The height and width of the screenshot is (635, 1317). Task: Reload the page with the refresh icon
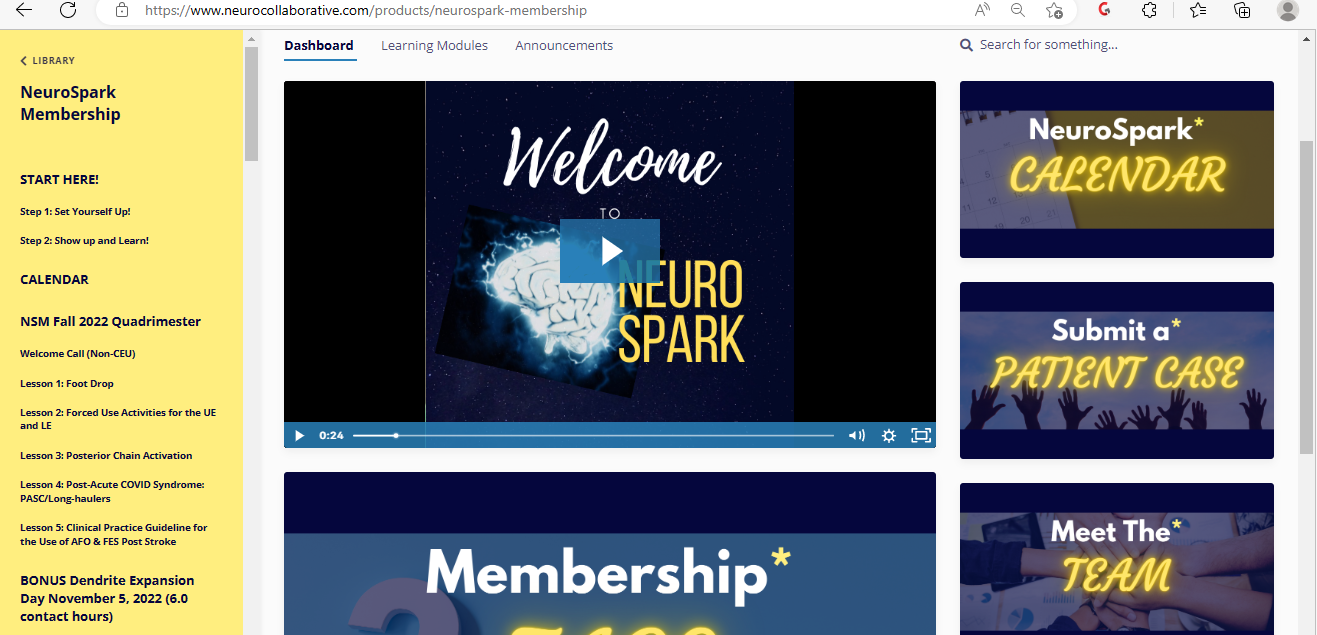click(x=68, y=10)
